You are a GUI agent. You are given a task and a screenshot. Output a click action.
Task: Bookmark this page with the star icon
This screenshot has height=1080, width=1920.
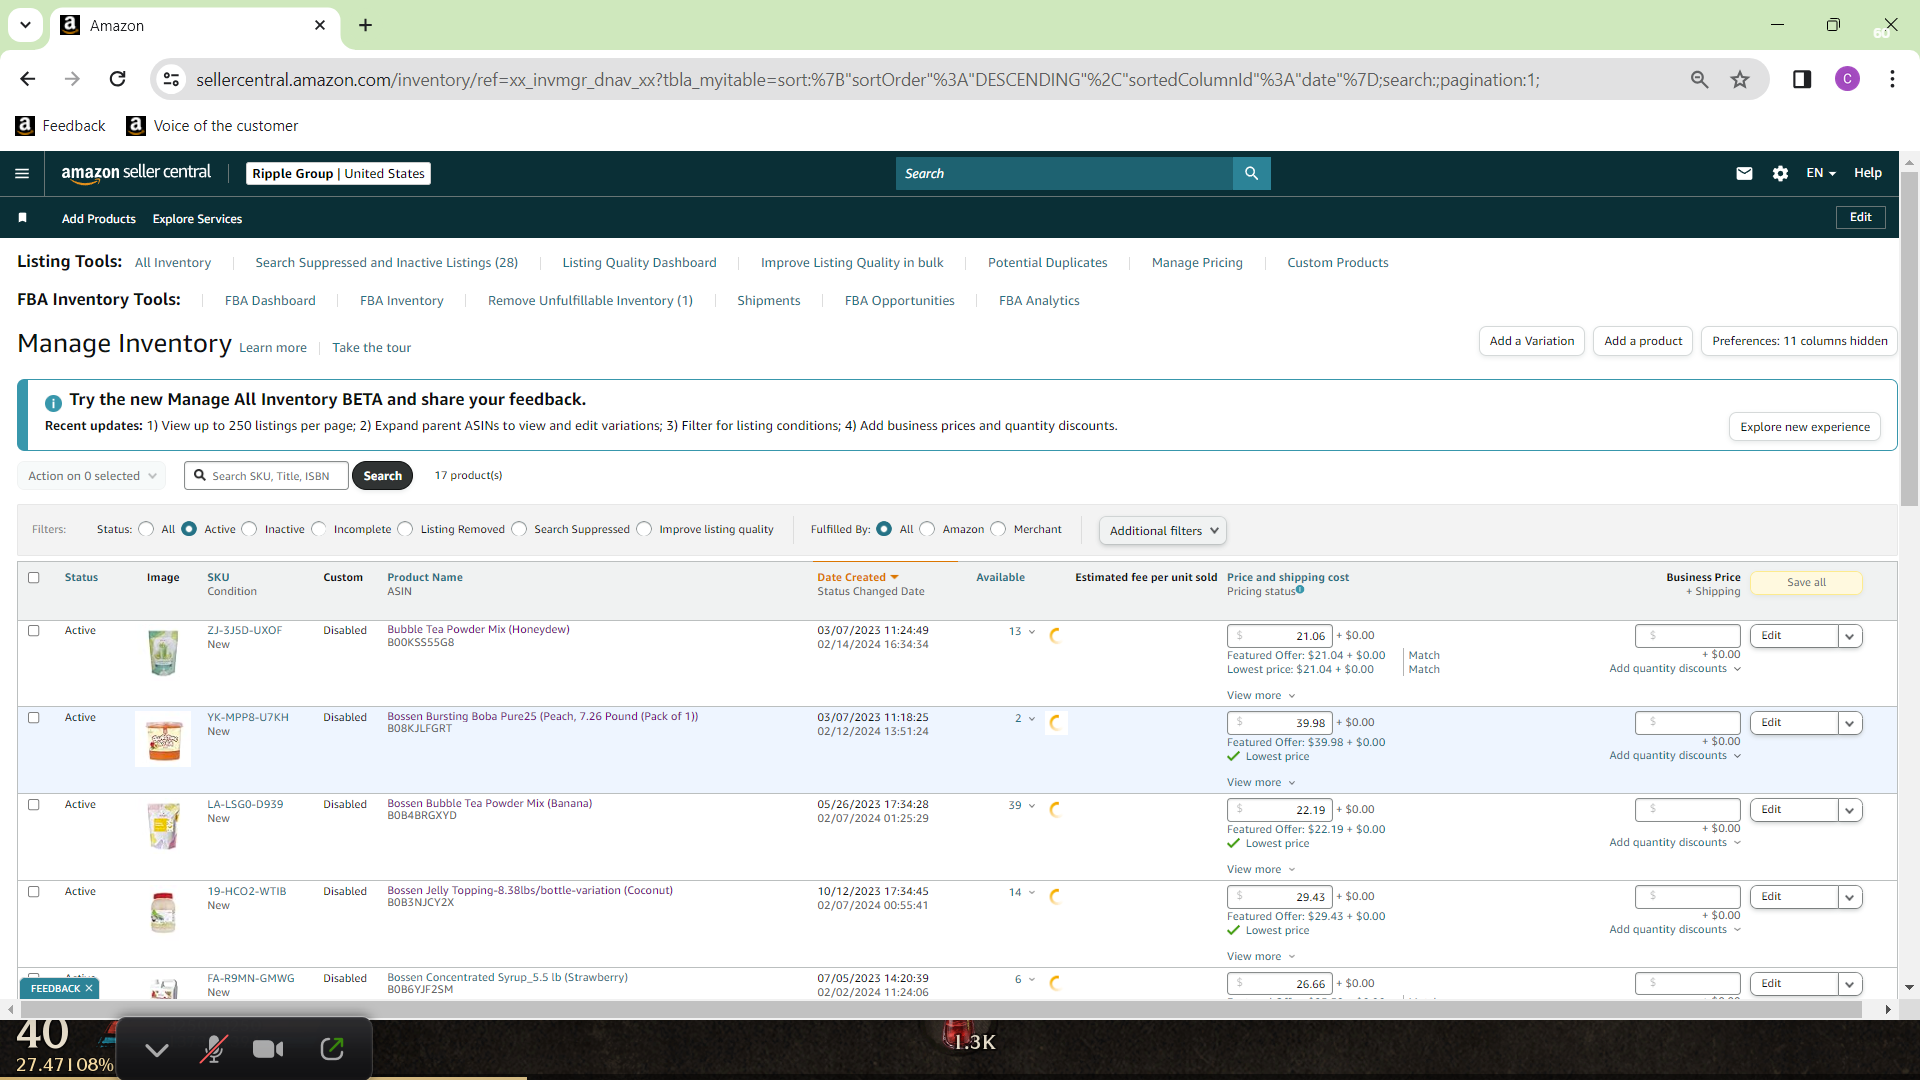pos(1740,79)
